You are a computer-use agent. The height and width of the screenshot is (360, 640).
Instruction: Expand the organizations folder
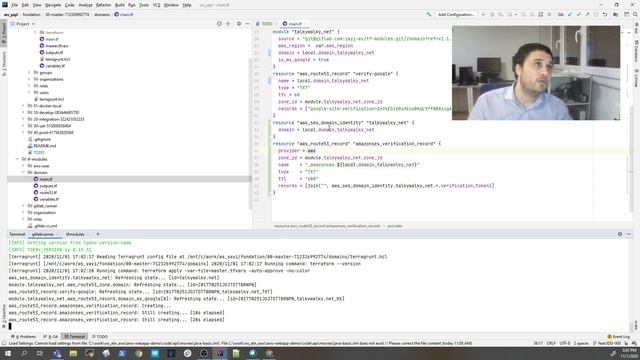pyautogui.click(x=29, y=79)
